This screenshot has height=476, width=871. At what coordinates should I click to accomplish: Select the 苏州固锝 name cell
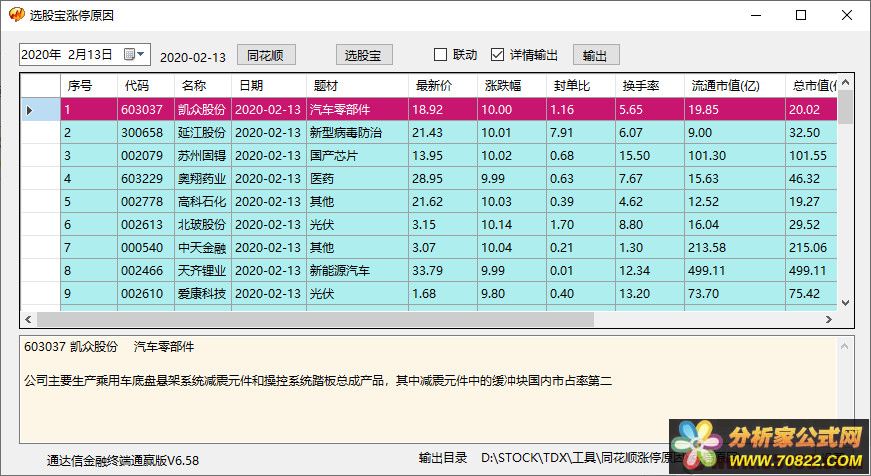click(x=202, y=156)
